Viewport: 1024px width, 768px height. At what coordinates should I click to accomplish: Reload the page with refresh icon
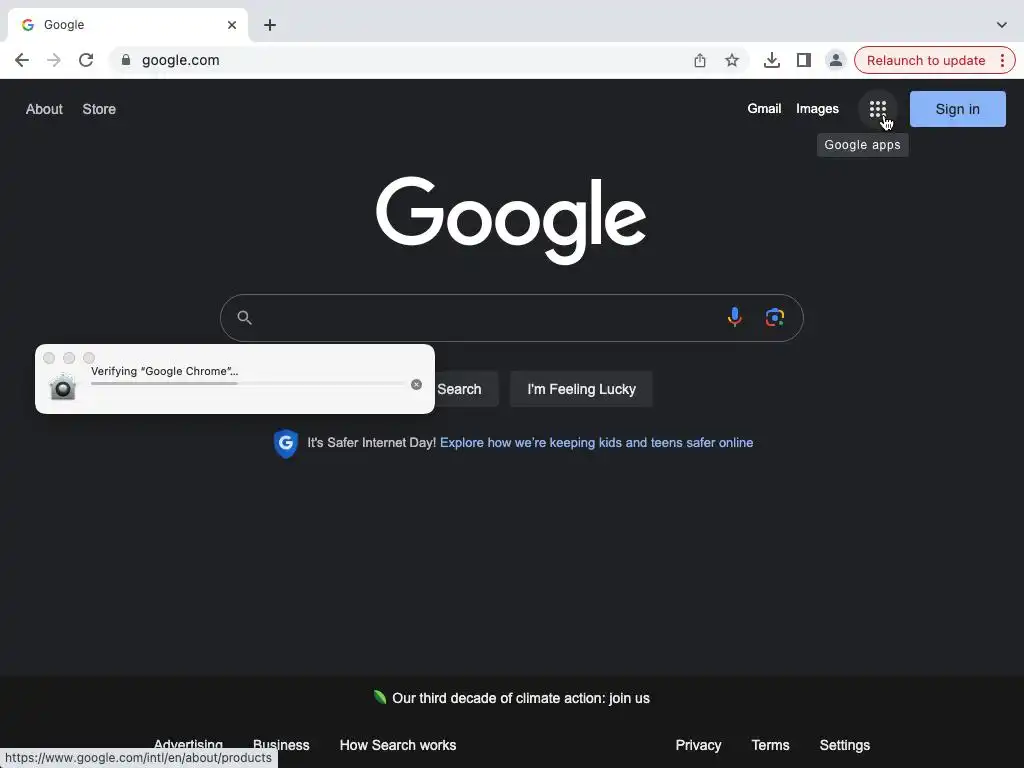[86, 60]
